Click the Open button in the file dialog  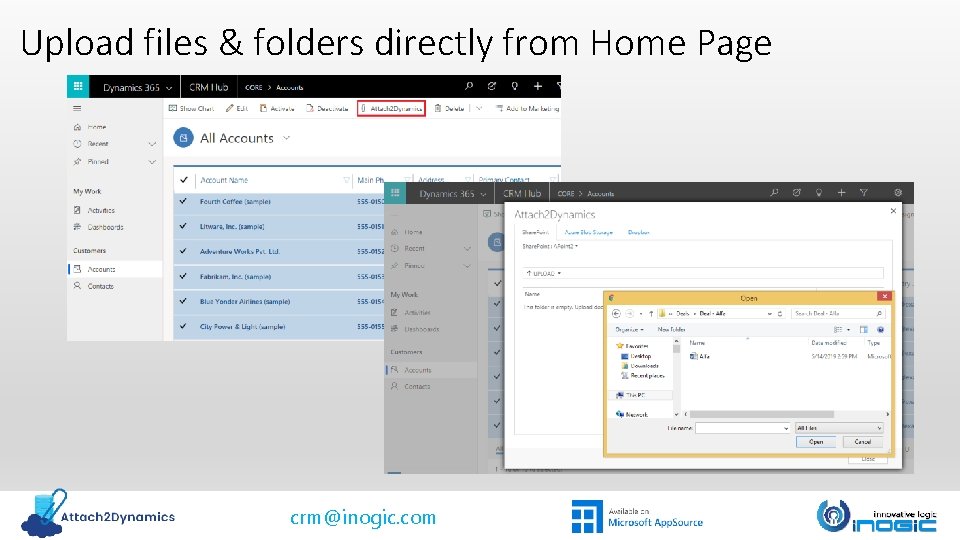[816, 441]
